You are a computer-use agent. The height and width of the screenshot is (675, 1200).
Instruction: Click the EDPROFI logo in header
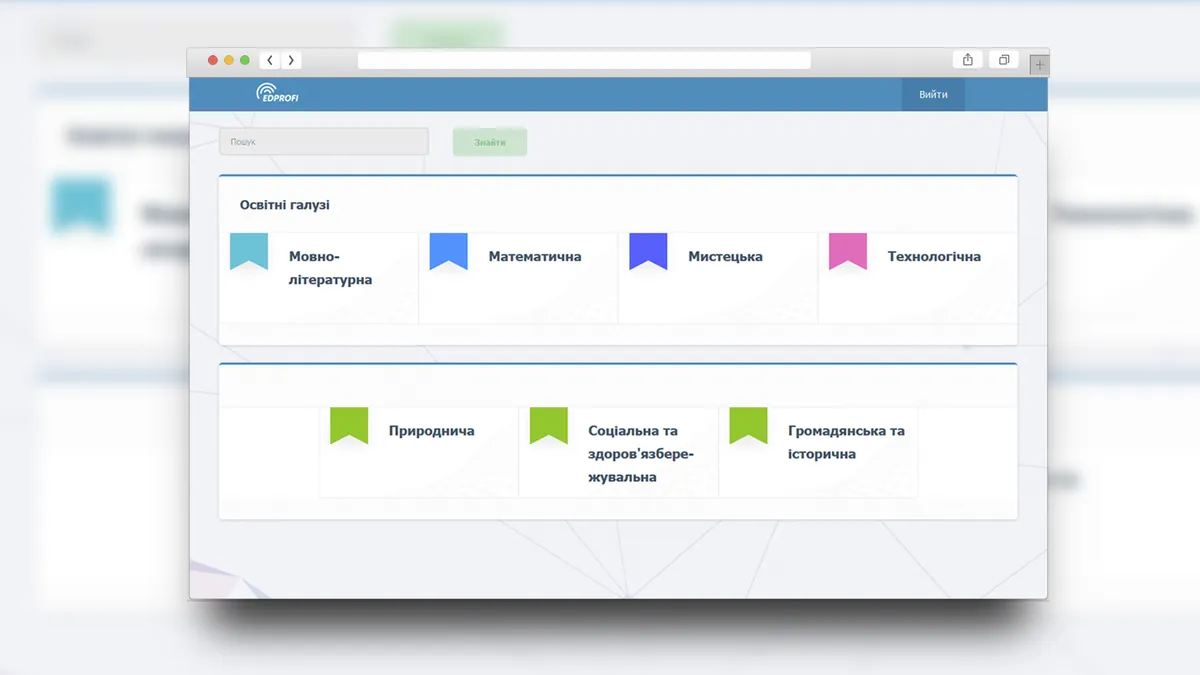277,94
